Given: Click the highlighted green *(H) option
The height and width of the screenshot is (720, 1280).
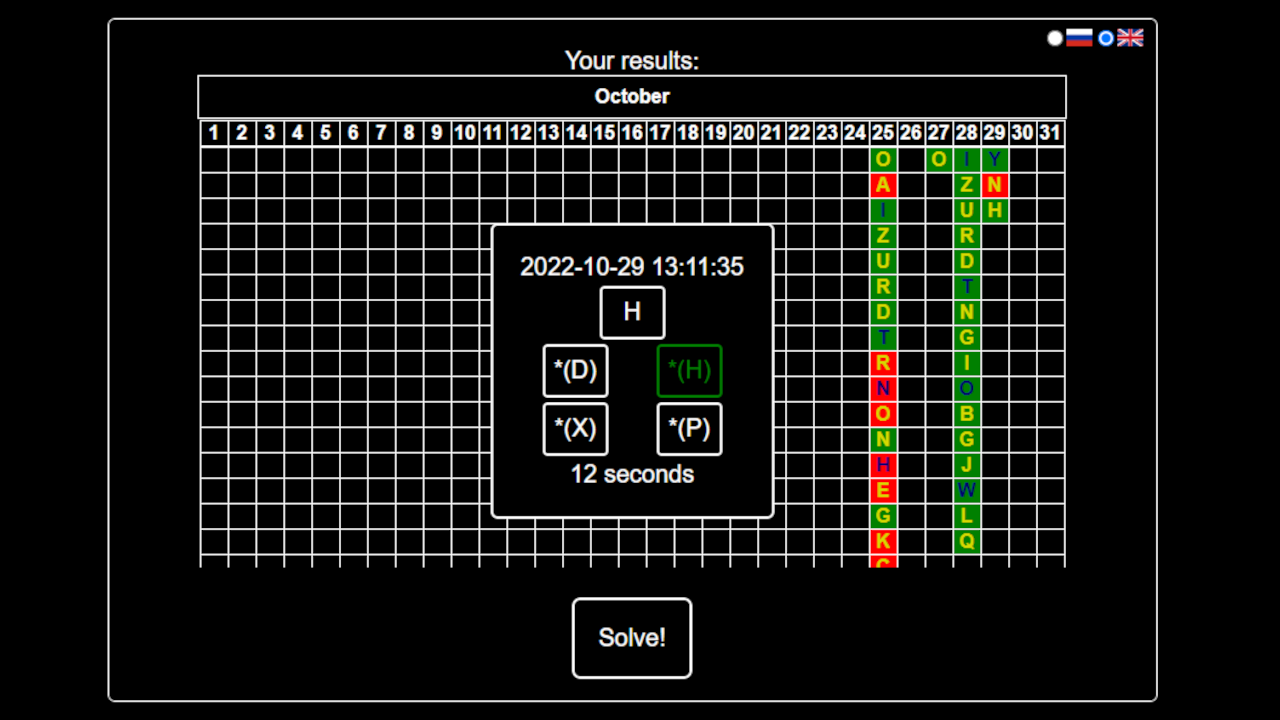Looking at the screenshot, I should click(x=689, y=370).
